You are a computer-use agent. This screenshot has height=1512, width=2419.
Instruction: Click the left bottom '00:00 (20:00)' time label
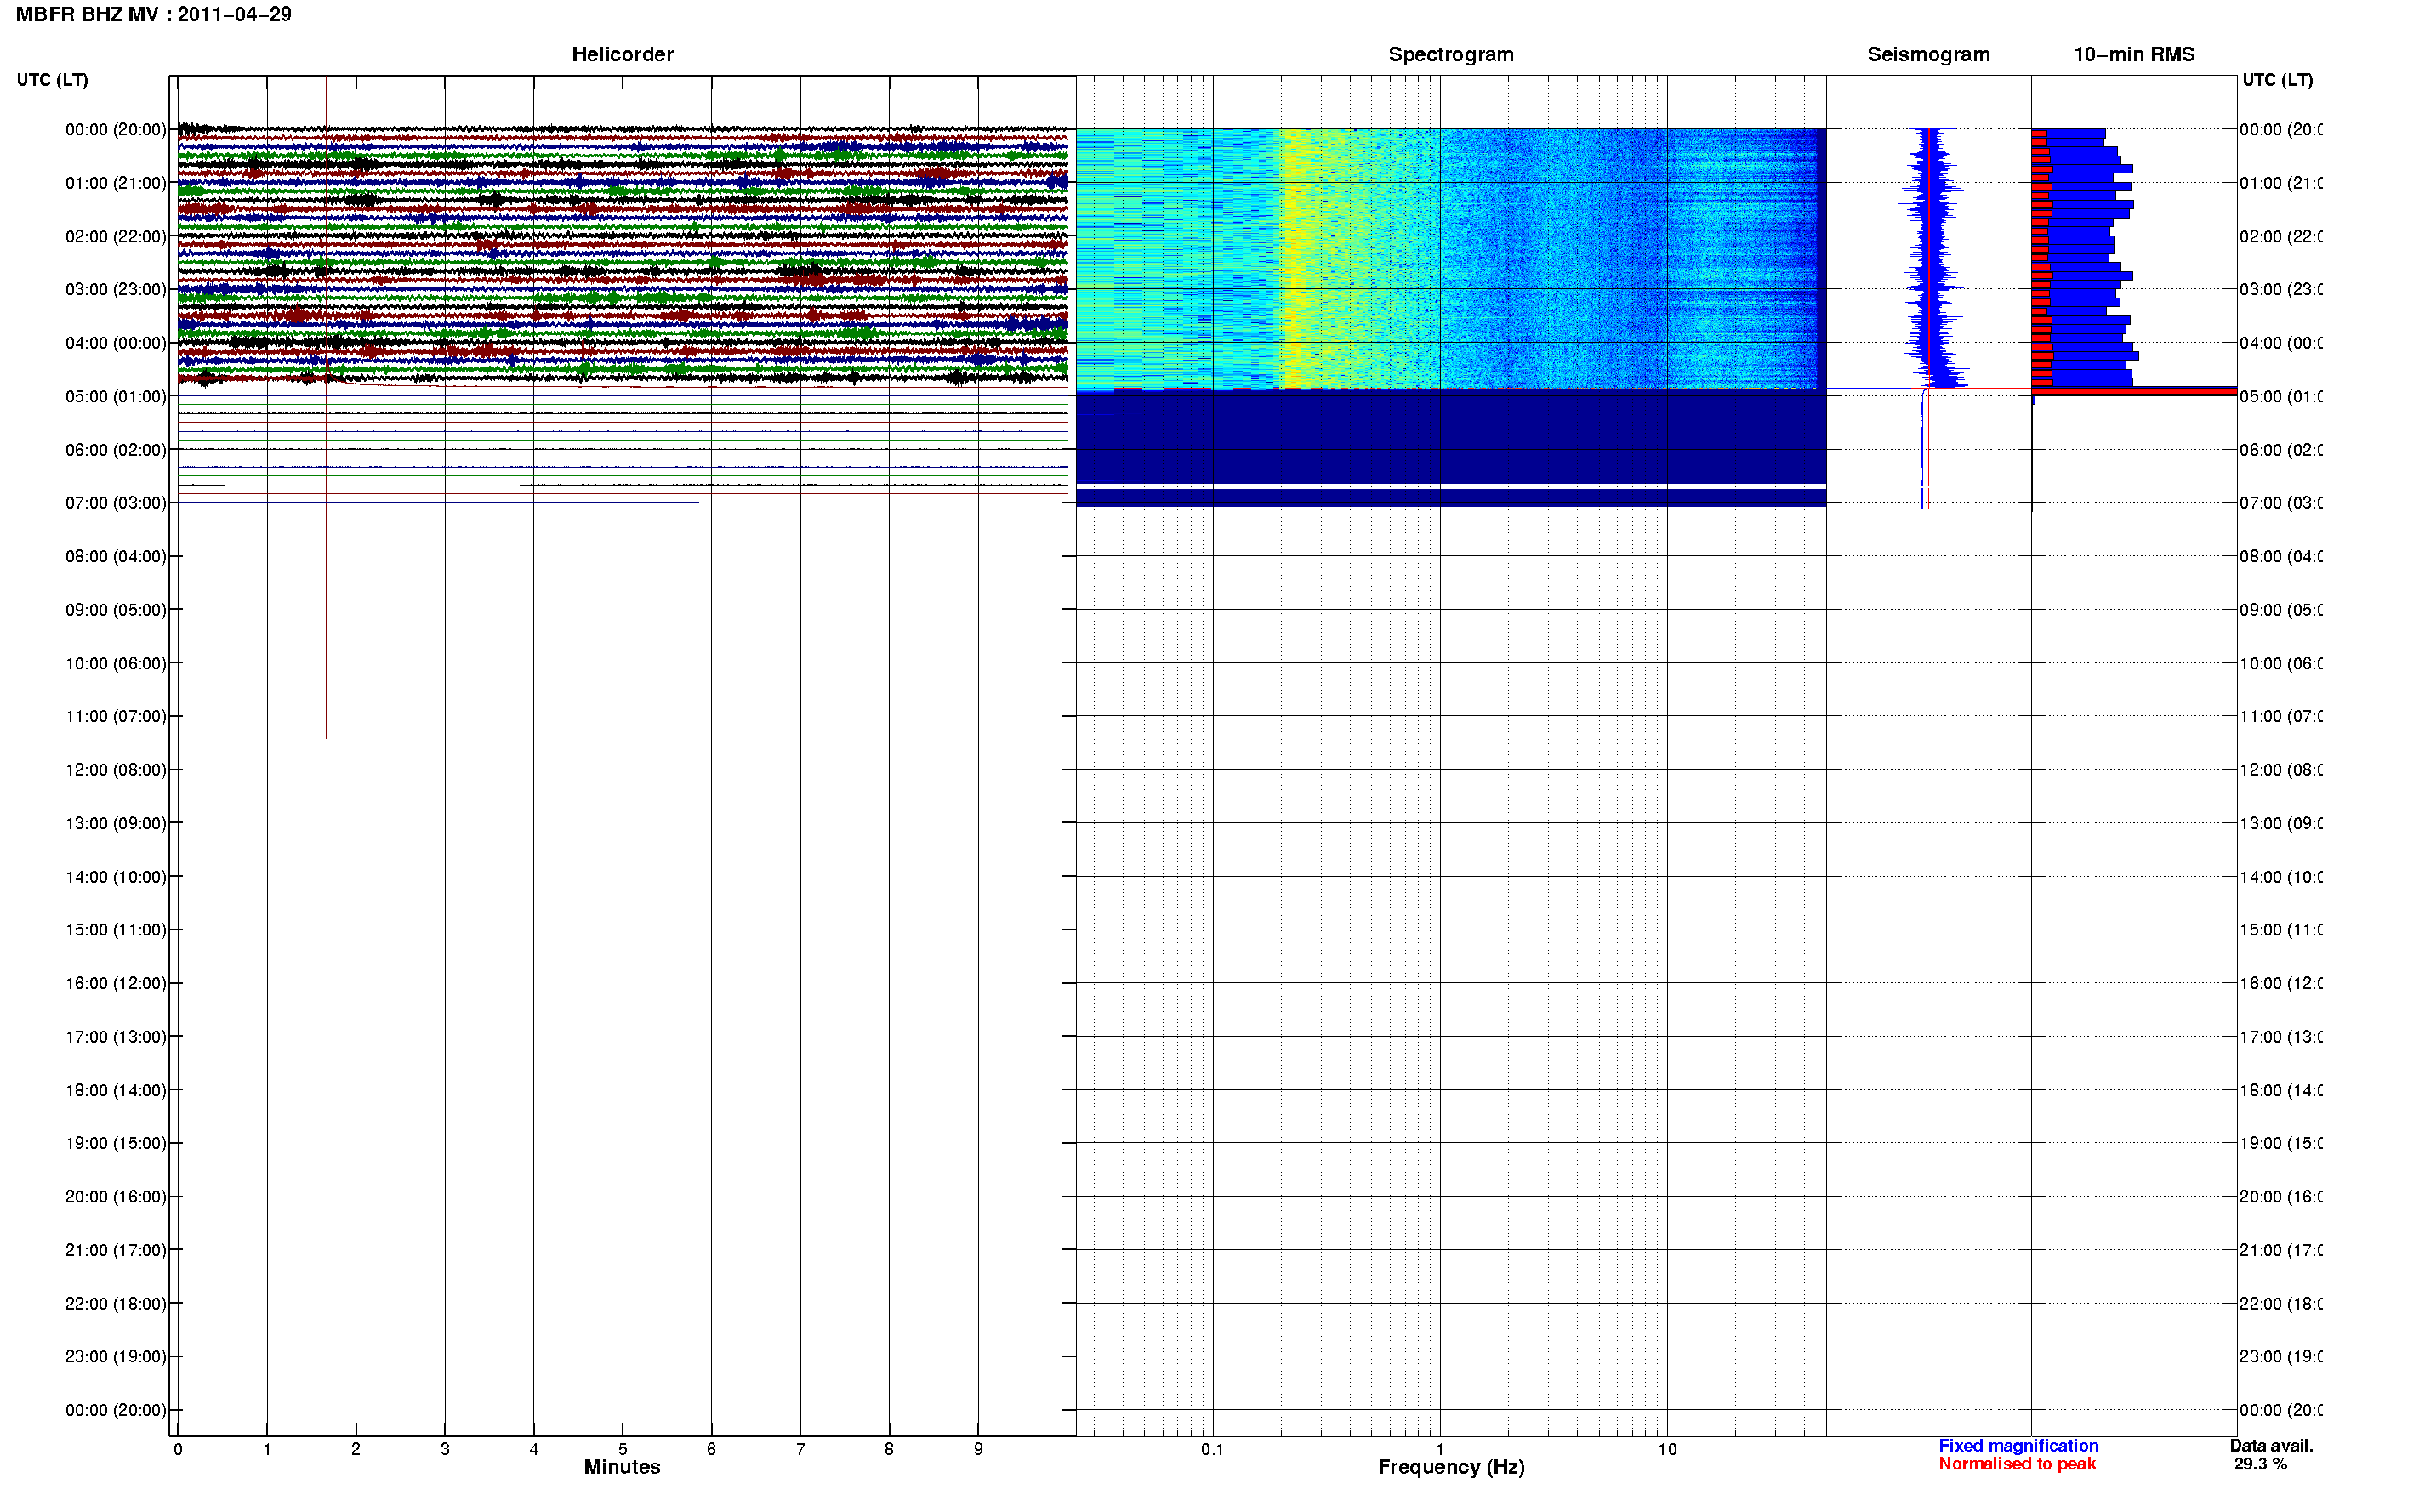coord(116,1410)
